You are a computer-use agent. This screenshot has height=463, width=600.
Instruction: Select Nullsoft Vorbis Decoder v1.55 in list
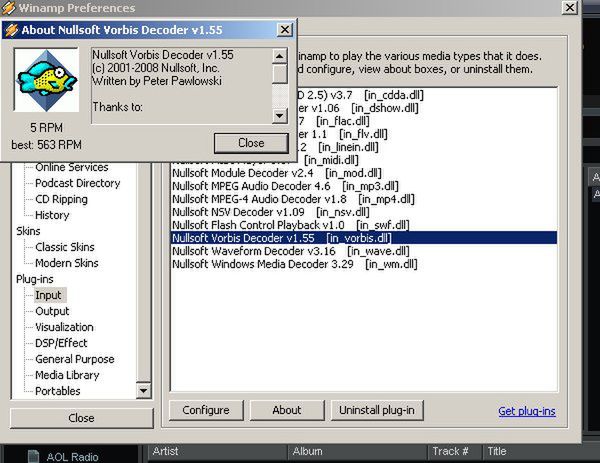tap(364, 238)
